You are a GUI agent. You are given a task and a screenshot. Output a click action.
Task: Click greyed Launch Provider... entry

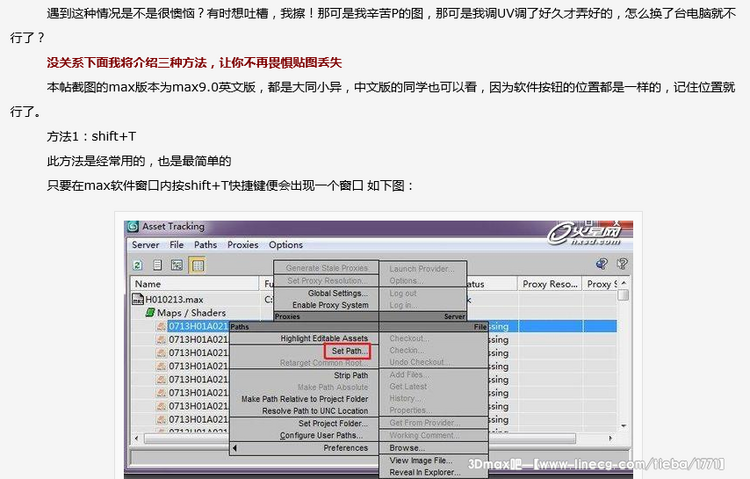click(422, 269)
